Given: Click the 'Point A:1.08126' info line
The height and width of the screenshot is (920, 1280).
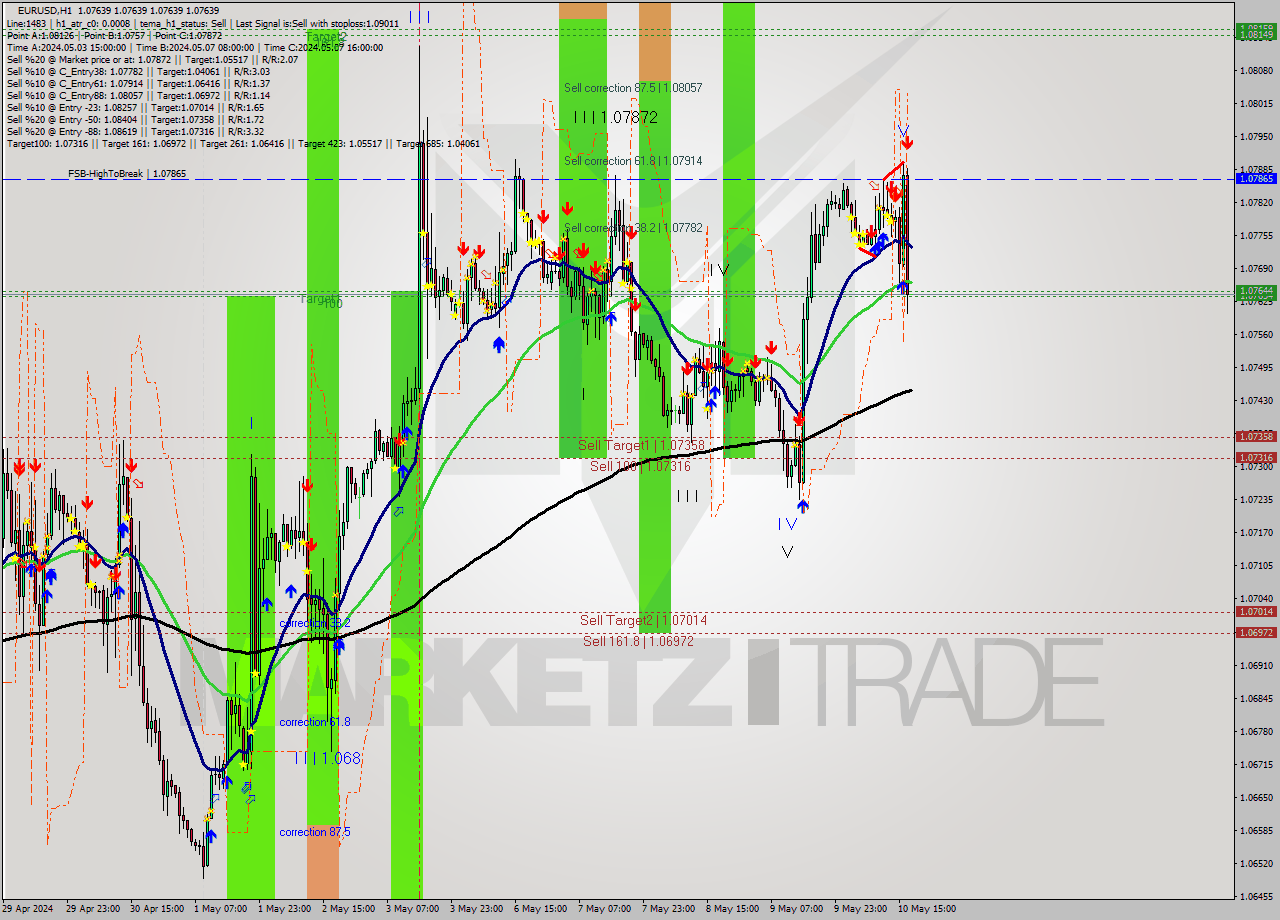Looking at the screenshot, I should pos(113,35).
